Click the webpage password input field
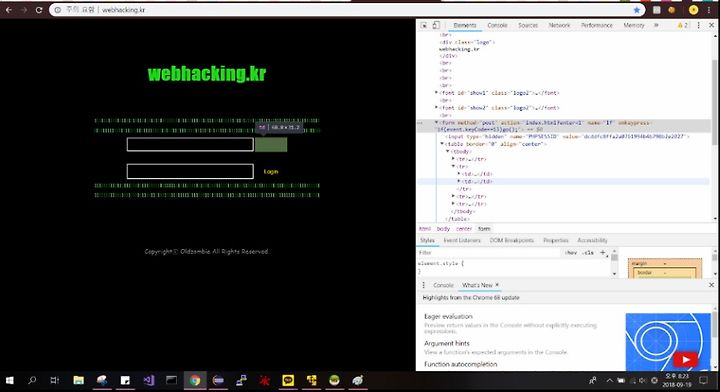 [x=190, y=171]
